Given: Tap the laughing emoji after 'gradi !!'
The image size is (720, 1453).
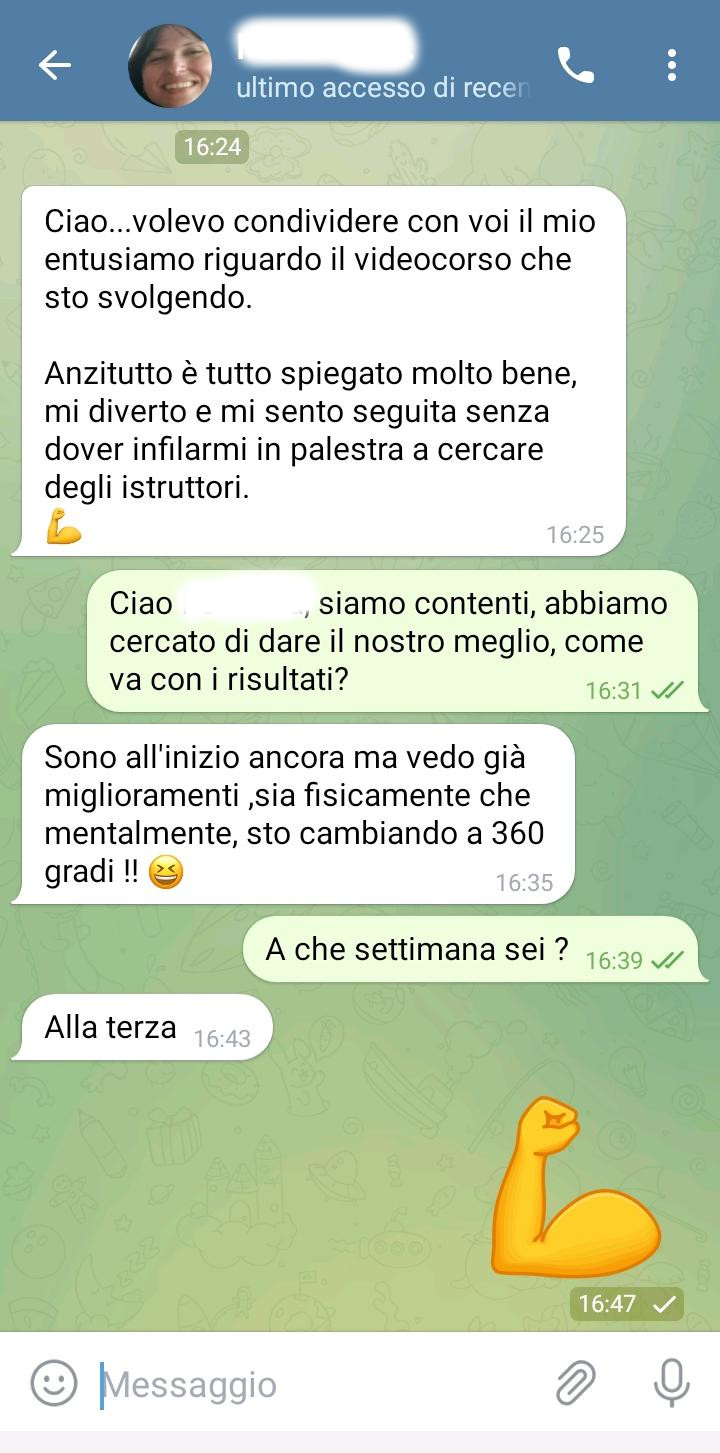Looking at the screenshot, I should click(x=166, y=873).
